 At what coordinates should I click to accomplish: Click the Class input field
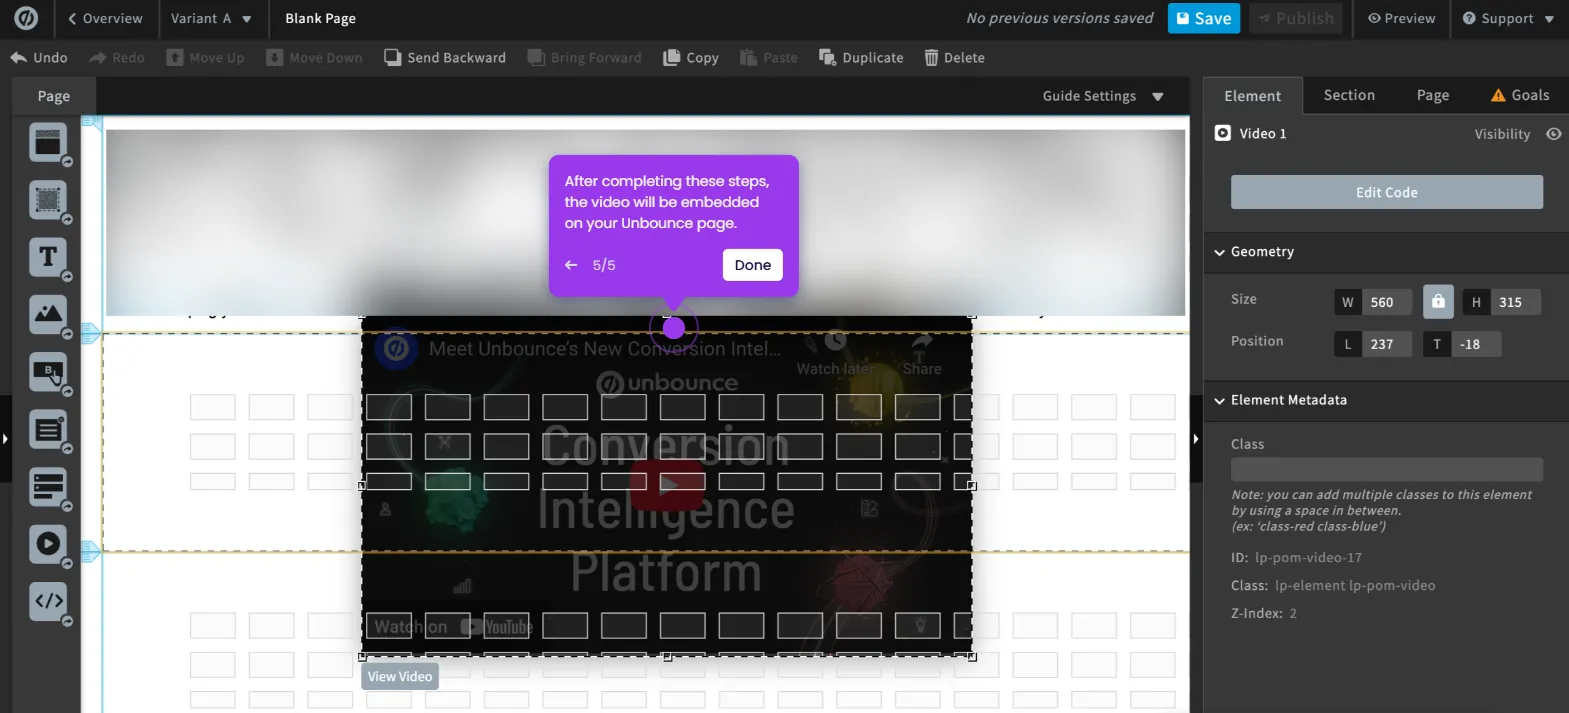(1386, 470)
